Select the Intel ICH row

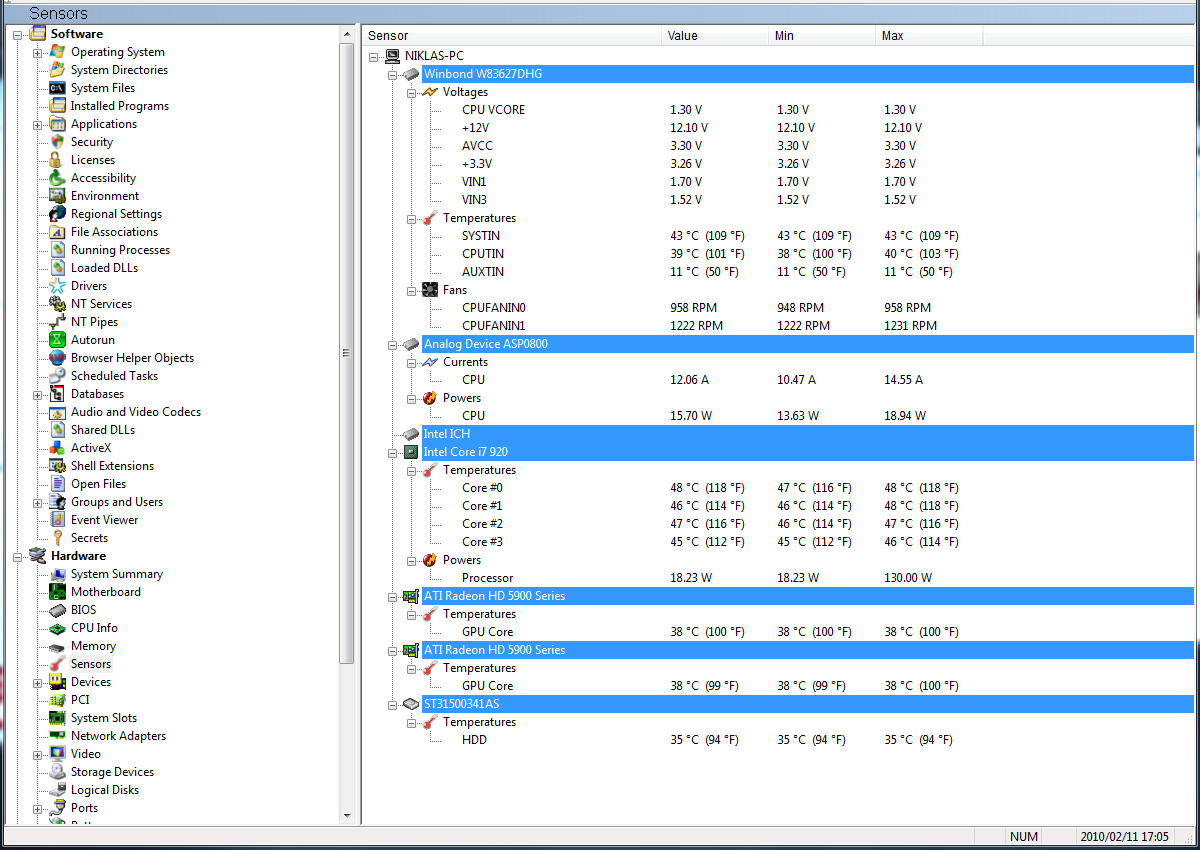click(x=808, y=434)
